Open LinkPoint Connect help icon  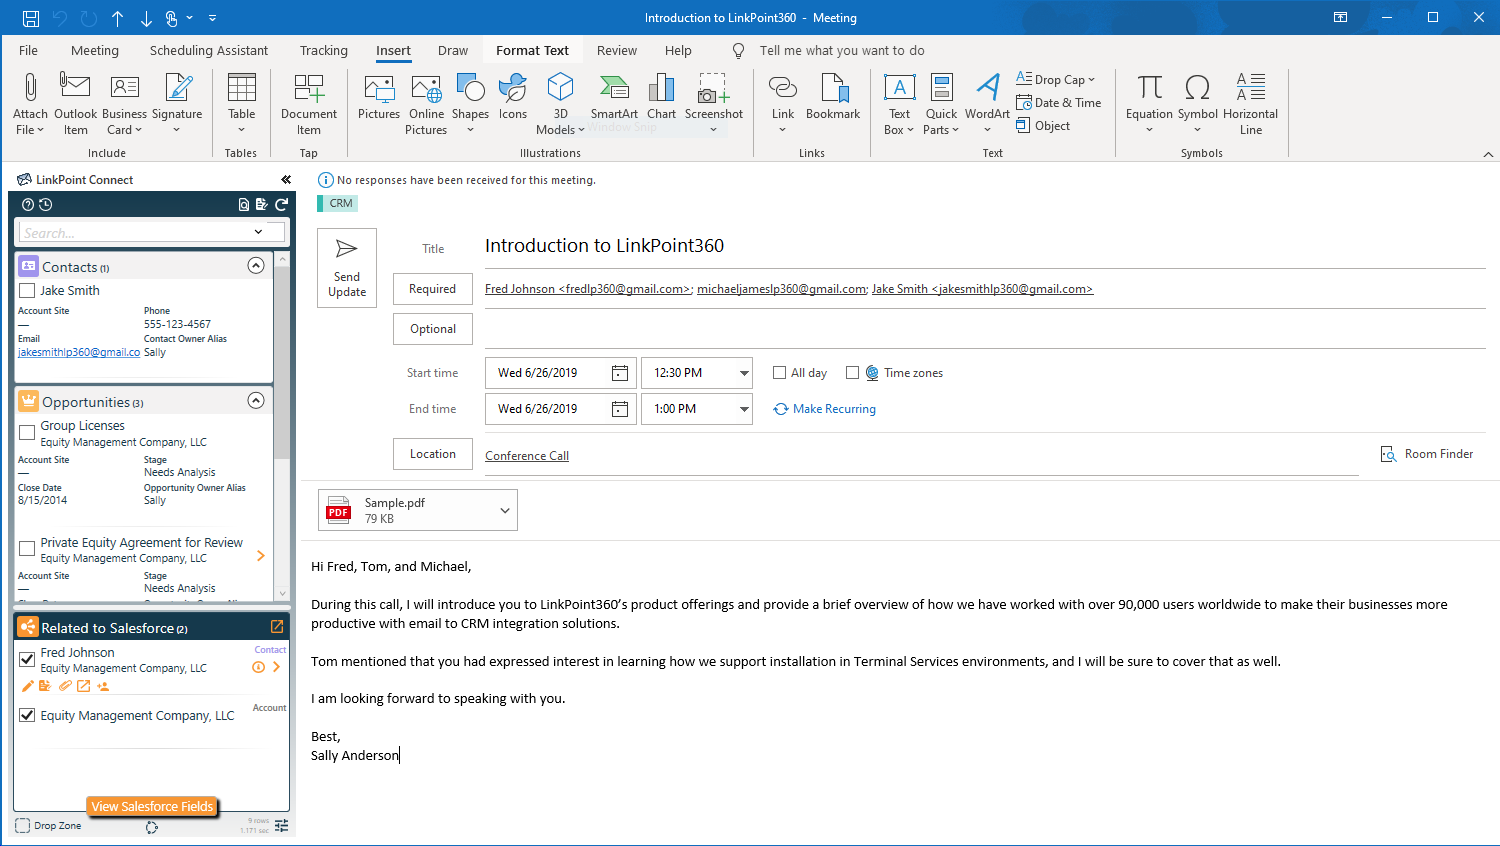click(28, 204)
